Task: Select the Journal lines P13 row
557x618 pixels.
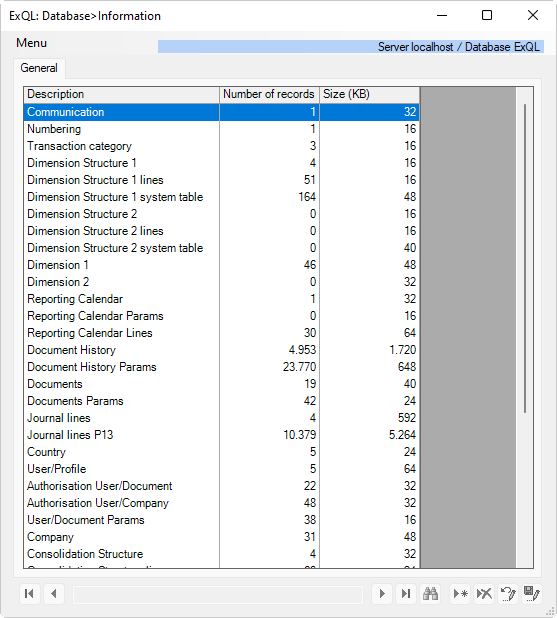Action: click(222, 435)
